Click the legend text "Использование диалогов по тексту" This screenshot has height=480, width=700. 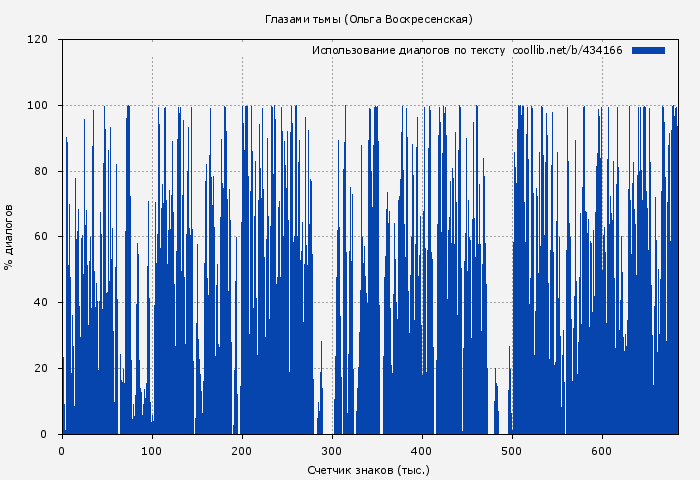(x=408, y=50)
